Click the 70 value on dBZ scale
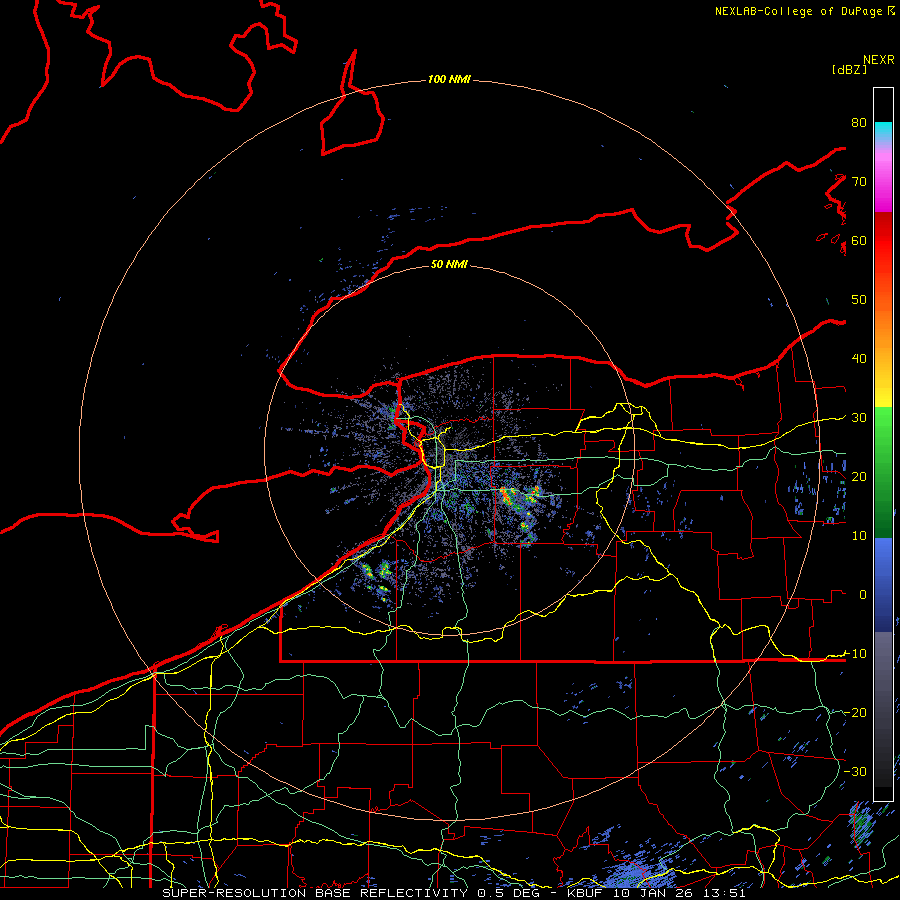 click(x=859, y=181)
